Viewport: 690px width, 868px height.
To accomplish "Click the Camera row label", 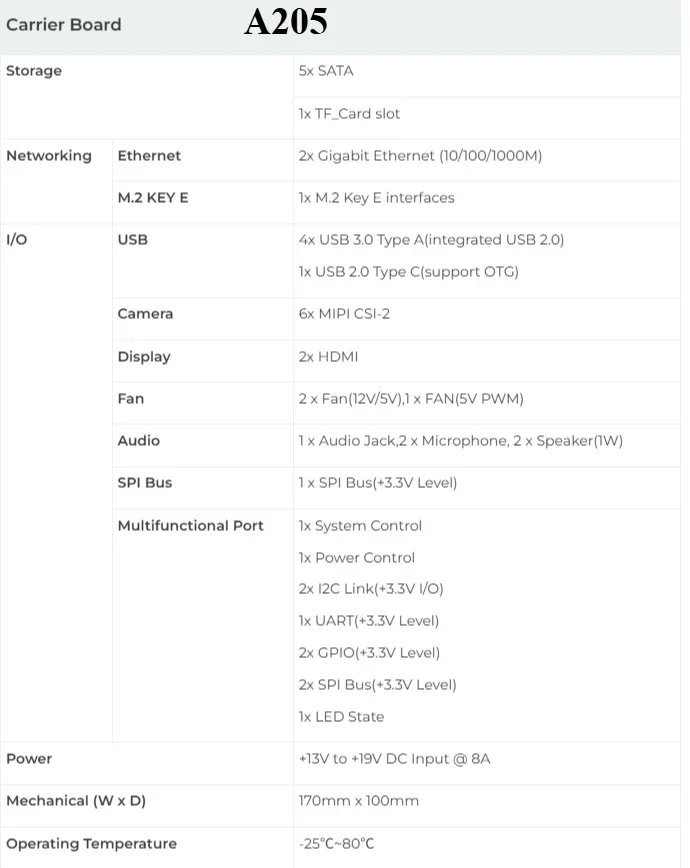I will 145,314.
